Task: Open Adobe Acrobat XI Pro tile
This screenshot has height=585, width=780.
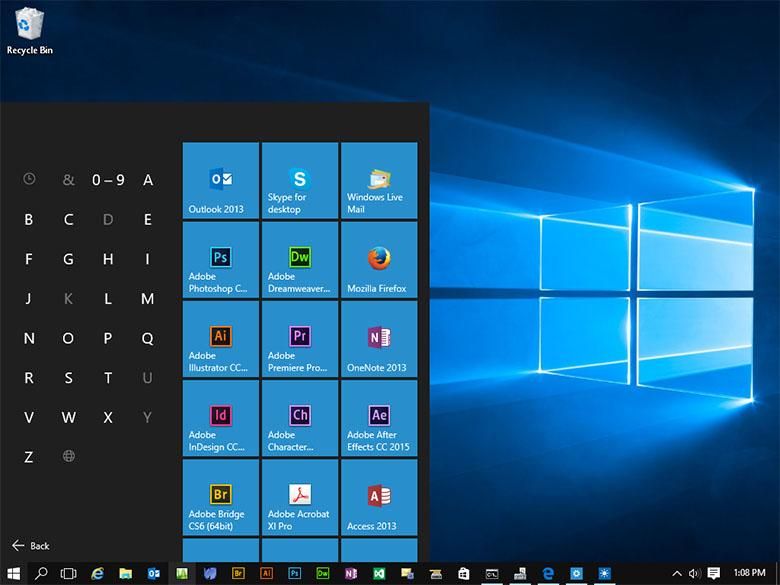Action: pyautogui.click(x=299, y=496)
